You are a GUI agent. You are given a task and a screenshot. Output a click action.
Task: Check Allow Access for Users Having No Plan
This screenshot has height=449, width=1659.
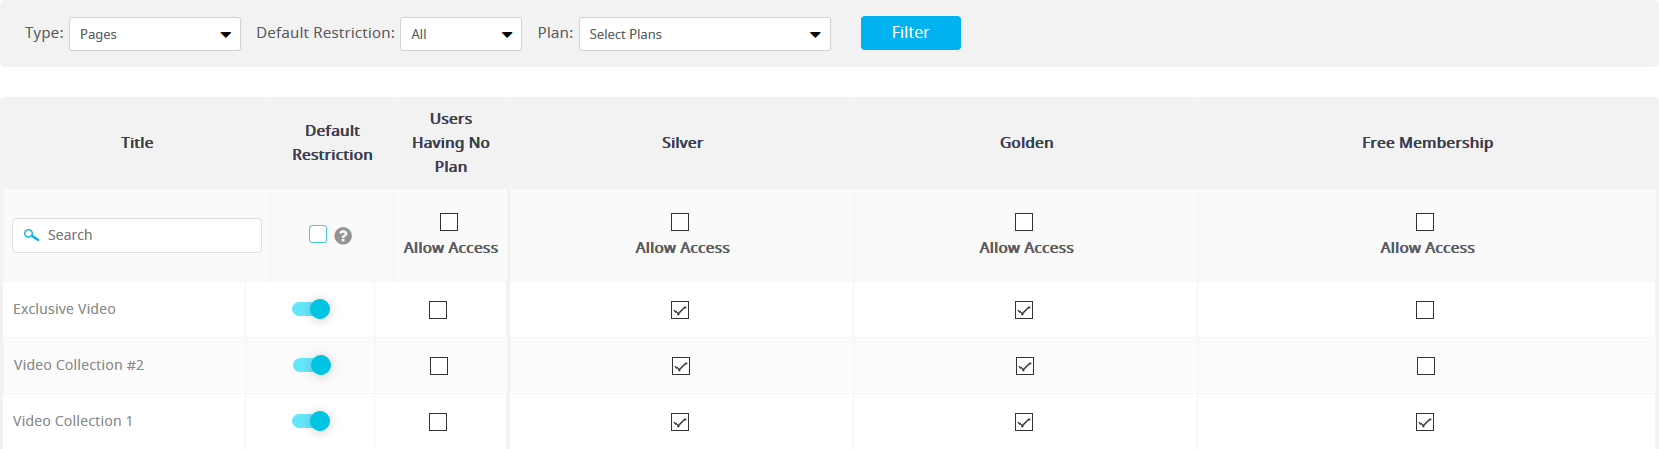click(449, 222)
